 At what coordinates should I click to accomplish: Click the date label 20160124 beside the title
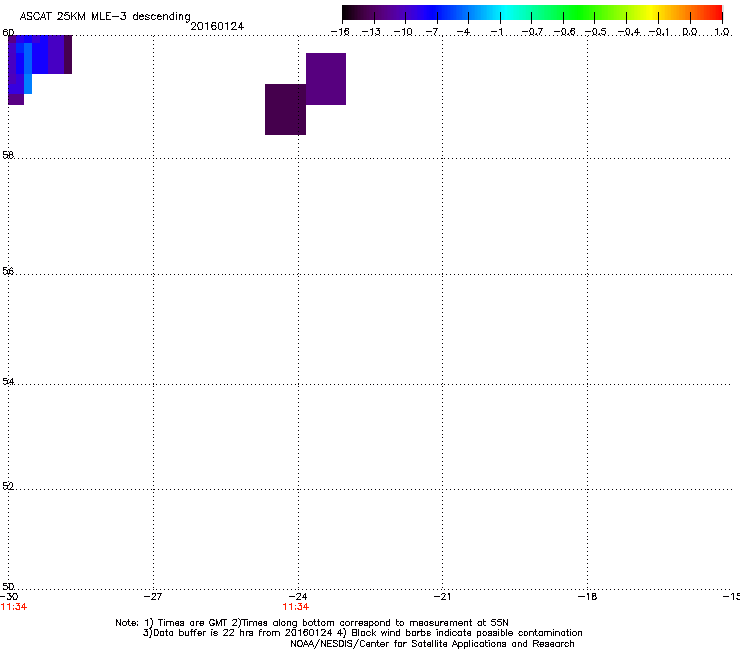[217, 26]
